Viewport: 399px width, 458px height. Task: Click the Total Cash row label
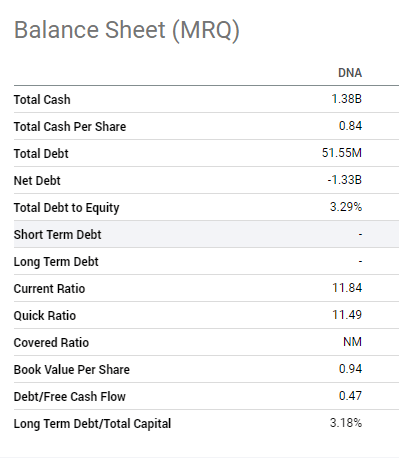click(x=42, y=100)
